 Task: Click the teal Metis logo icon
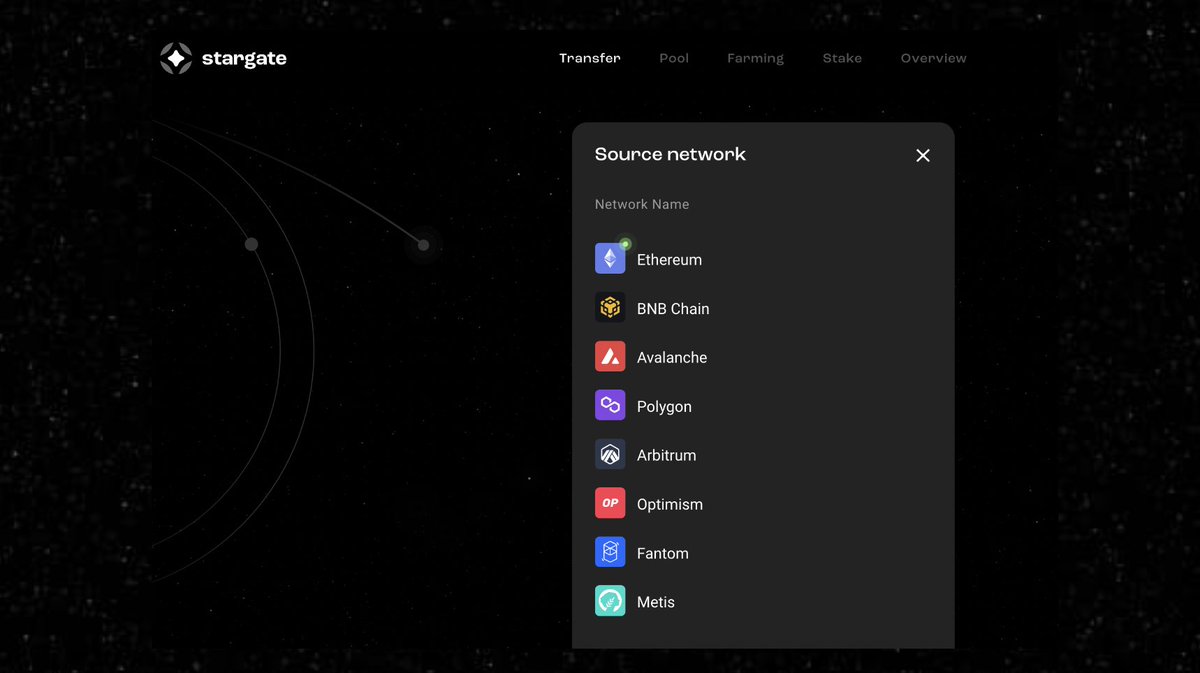click(x=610, y=602)
